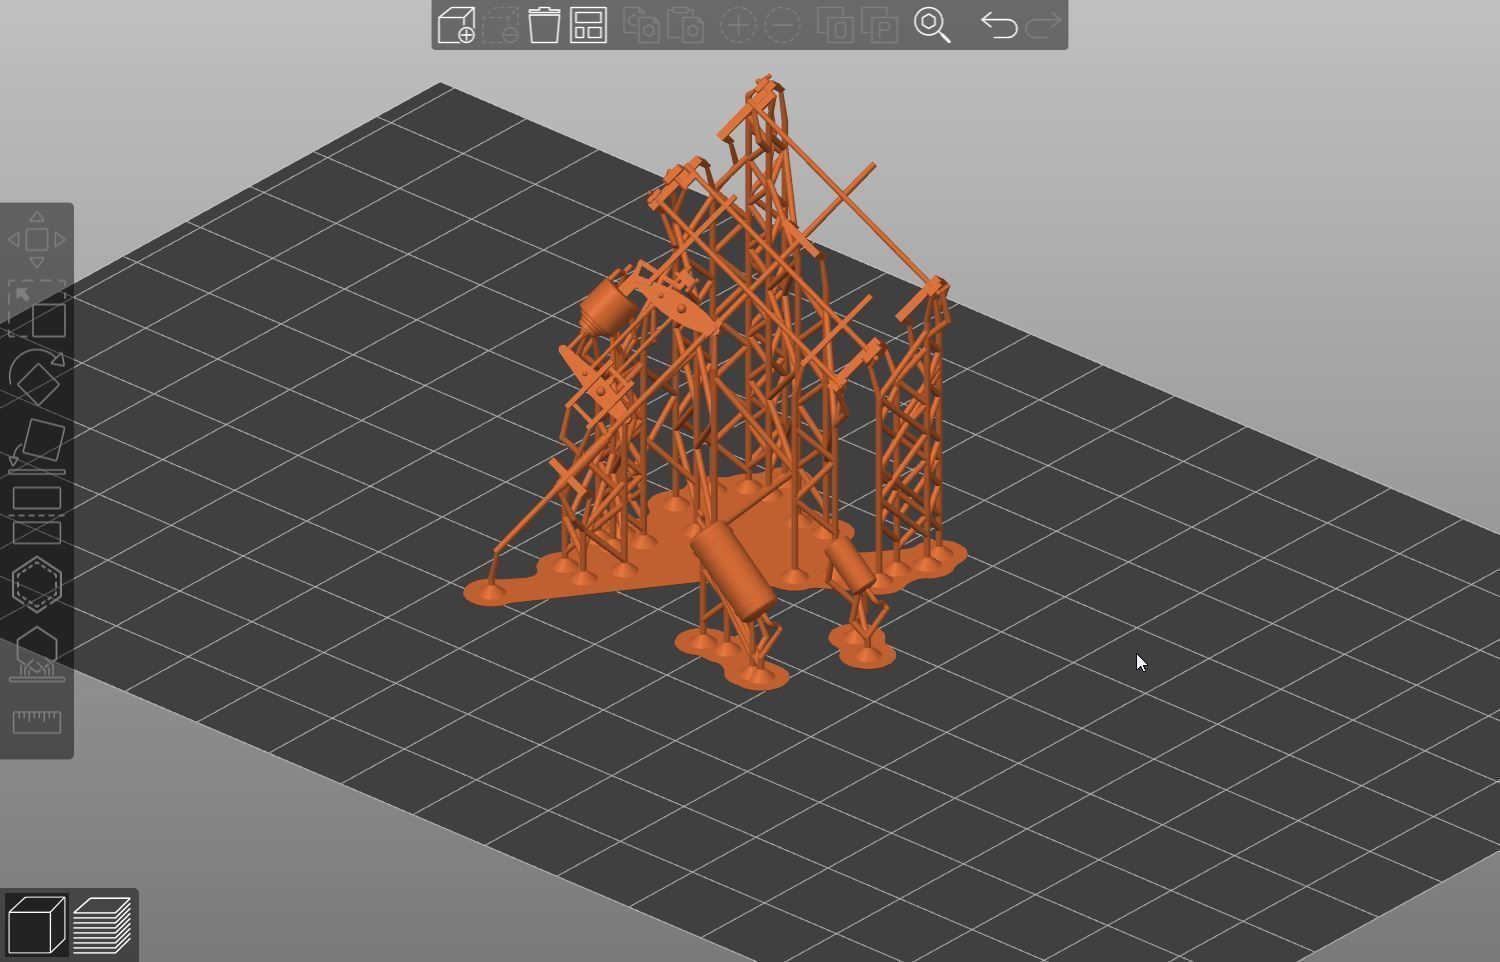Click the Copy icon in top toolbar
Viewport: 1500px width, 962px height.
[x=641, y=25]
